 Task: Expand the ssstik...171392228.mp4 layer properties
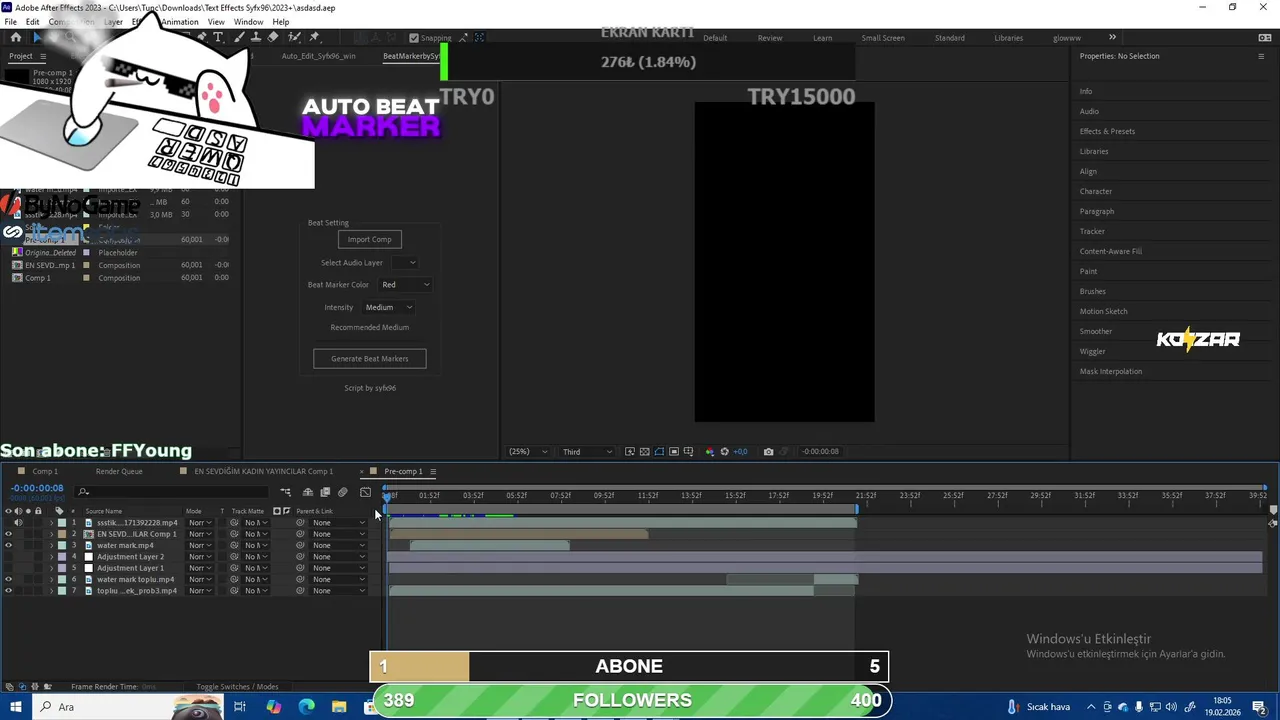click(x=51, y=522)
